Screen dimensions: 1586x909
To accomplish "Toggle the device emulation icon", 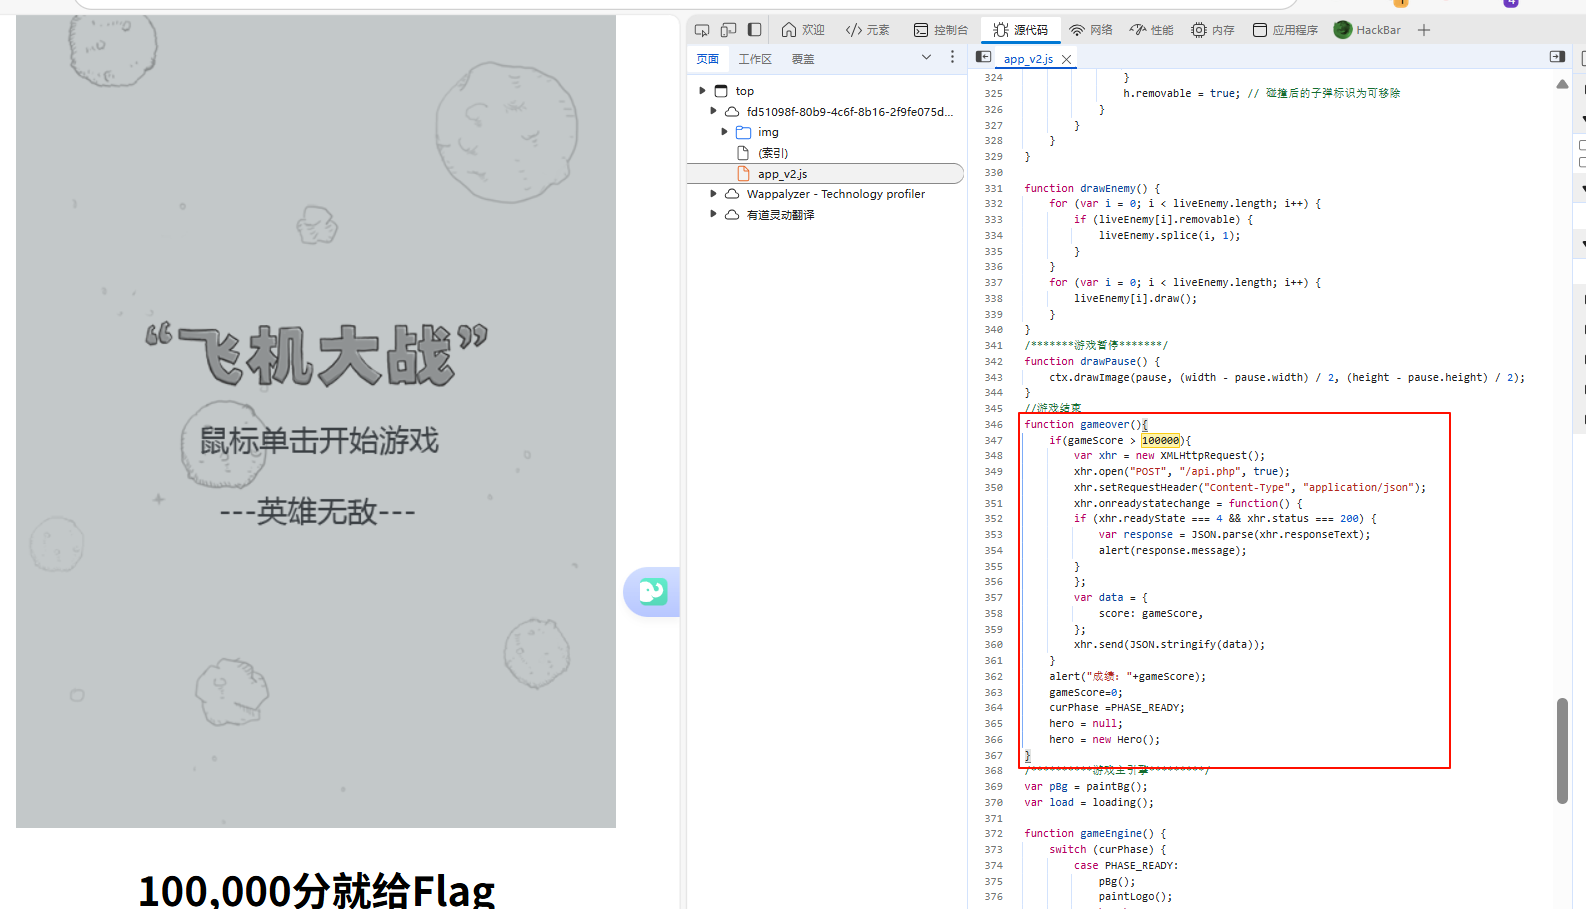I will 728,30.
